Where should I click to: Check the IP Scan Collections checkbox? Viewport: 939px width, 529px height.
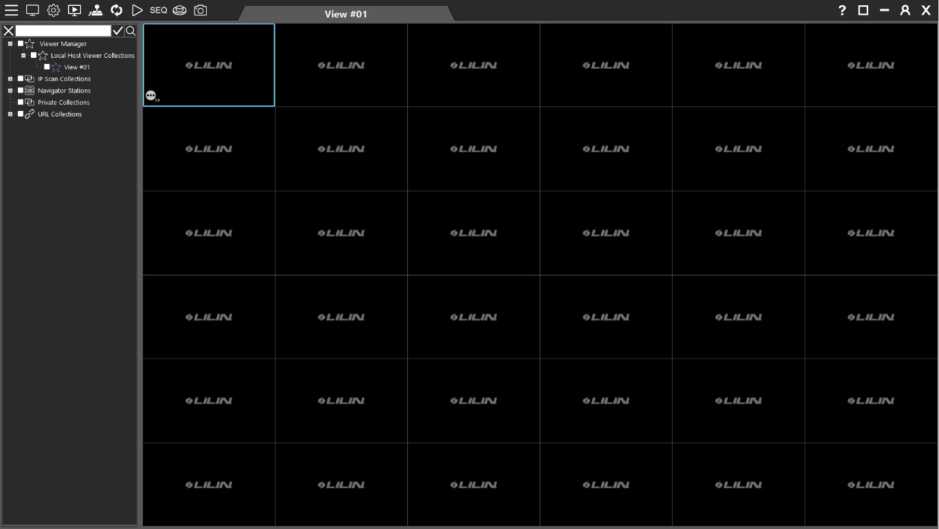(x=20, y=79)
